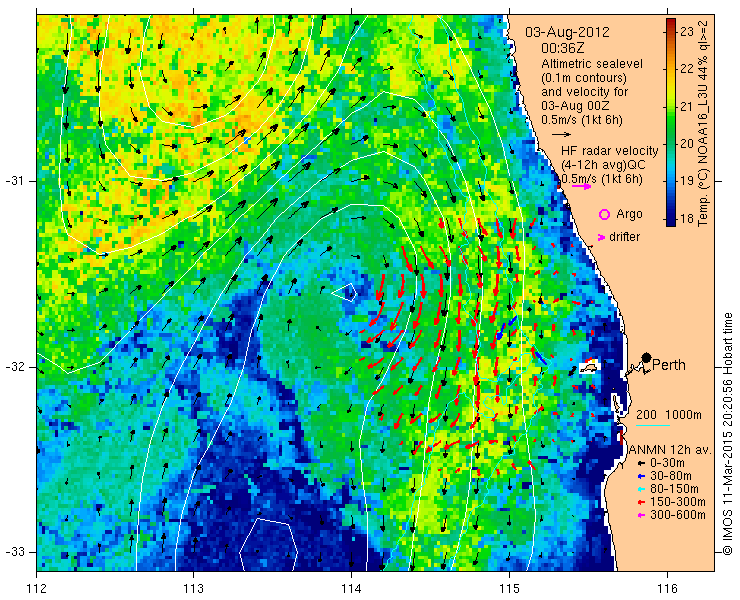This screenshot has width=740, height=600.
Task: Click the 'Temp. (°C) NOAA16_L3U' colorbar title
Action: pyautogui.click(x=703, y=122)
